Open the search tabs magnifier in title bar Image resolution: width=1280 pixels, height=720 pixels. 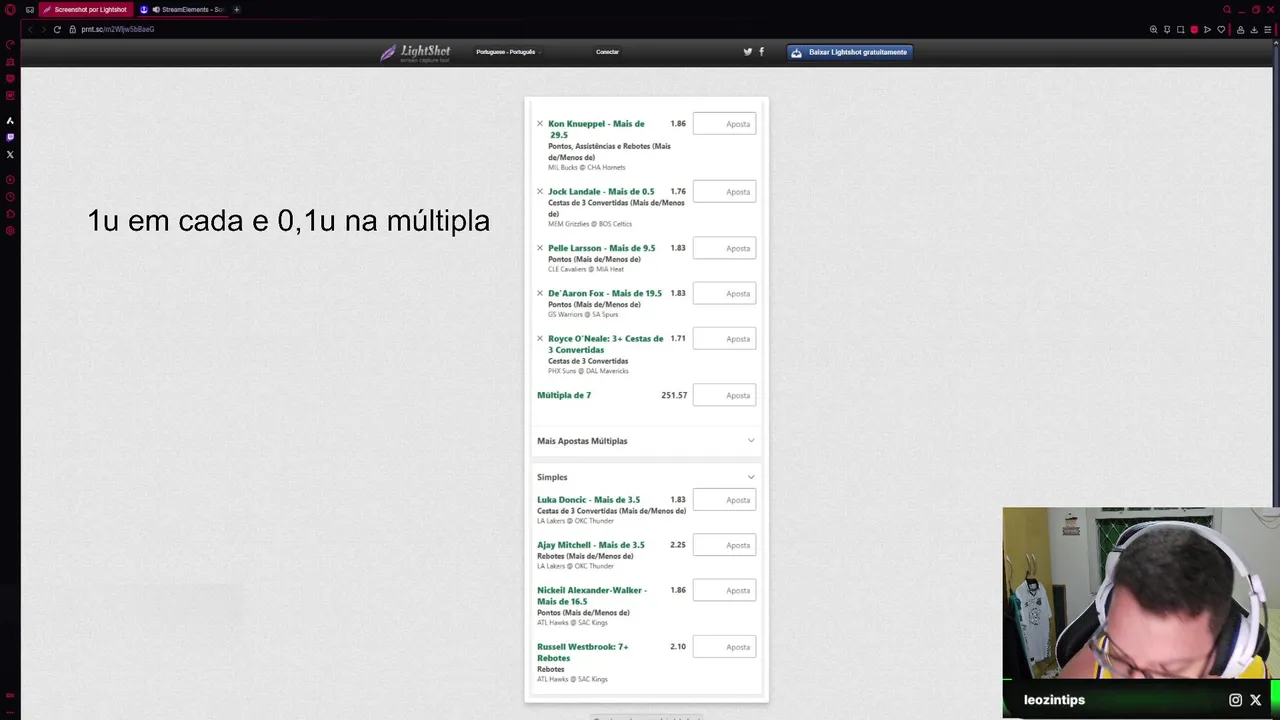pos(1227,9)
